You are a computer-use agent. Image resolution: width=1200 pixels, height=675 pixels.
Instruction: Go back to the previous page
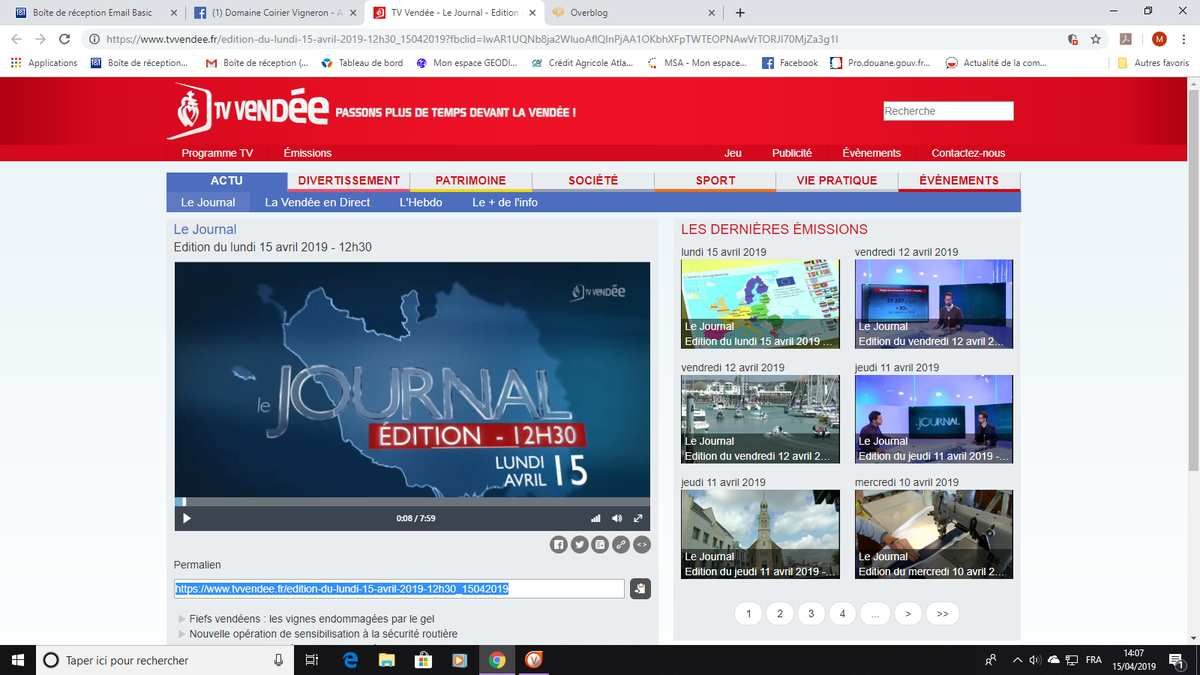pyautogui.click(x=15, y=39)
